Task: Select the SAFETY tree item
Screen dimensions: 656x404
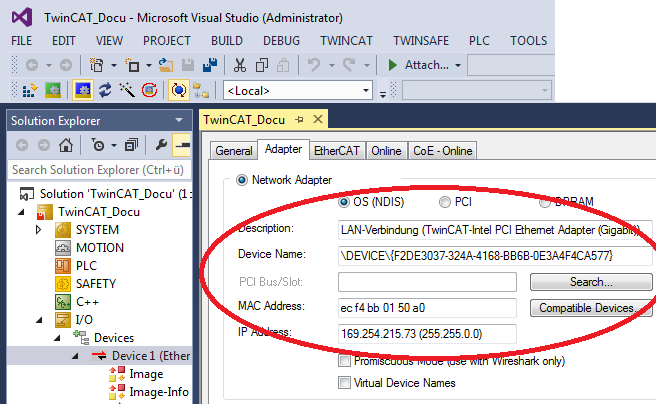Action: 96,284
